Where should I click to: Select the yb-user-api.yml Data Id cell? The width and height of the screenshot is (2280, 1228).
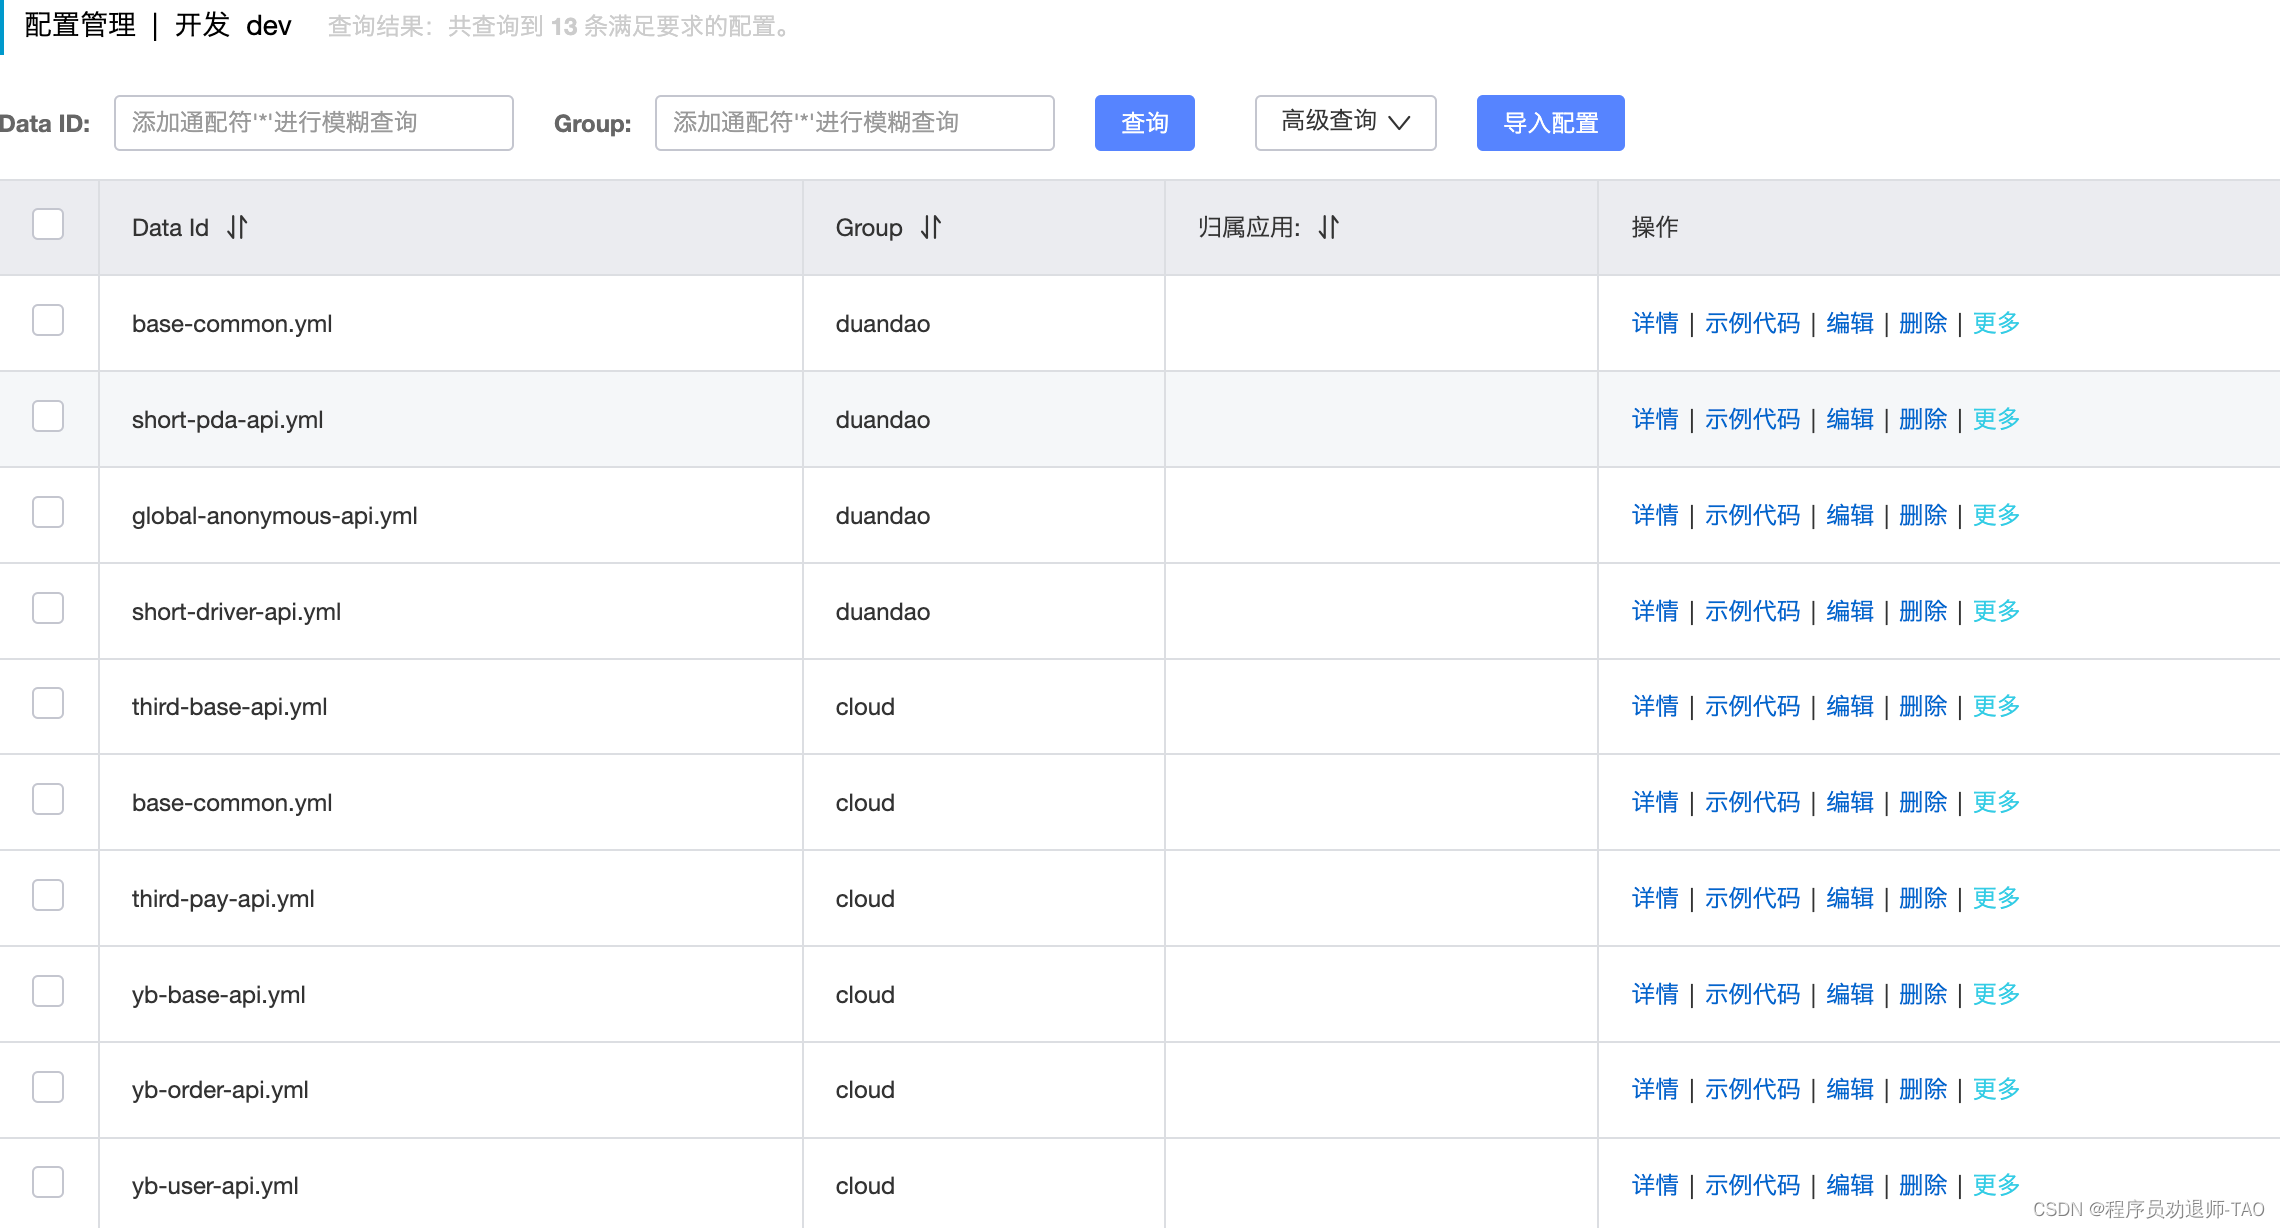451,1185
